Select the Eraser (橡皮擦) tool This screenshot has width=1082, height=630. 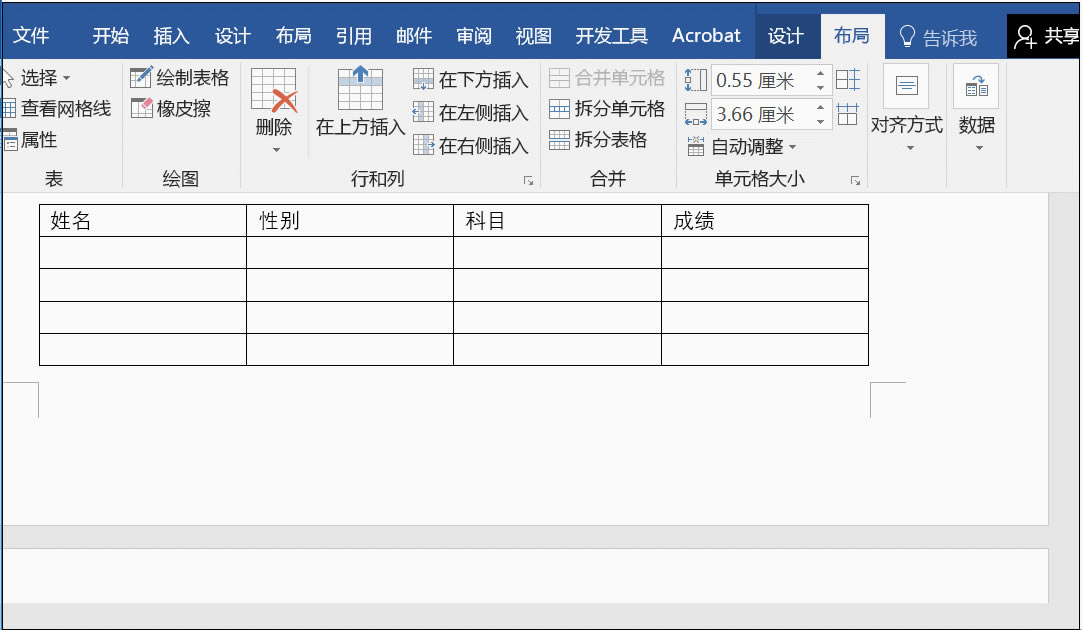[170, 108]
